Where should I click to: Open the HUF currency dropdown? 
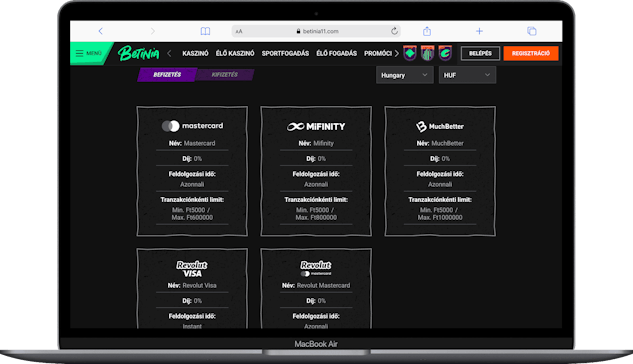click(467, 75)
